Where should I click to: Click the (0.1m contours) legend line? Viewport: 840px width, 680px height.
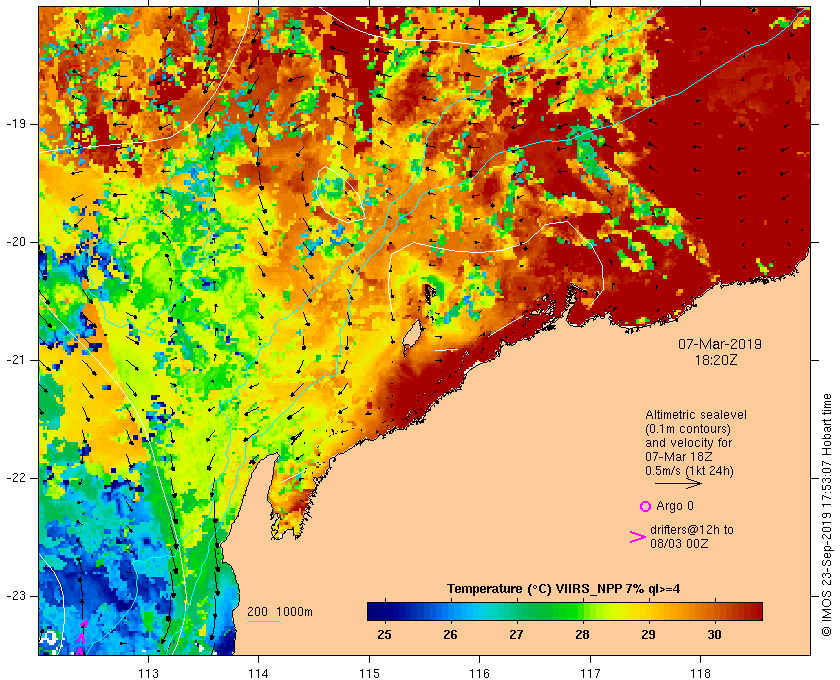(x=688, y=429)
